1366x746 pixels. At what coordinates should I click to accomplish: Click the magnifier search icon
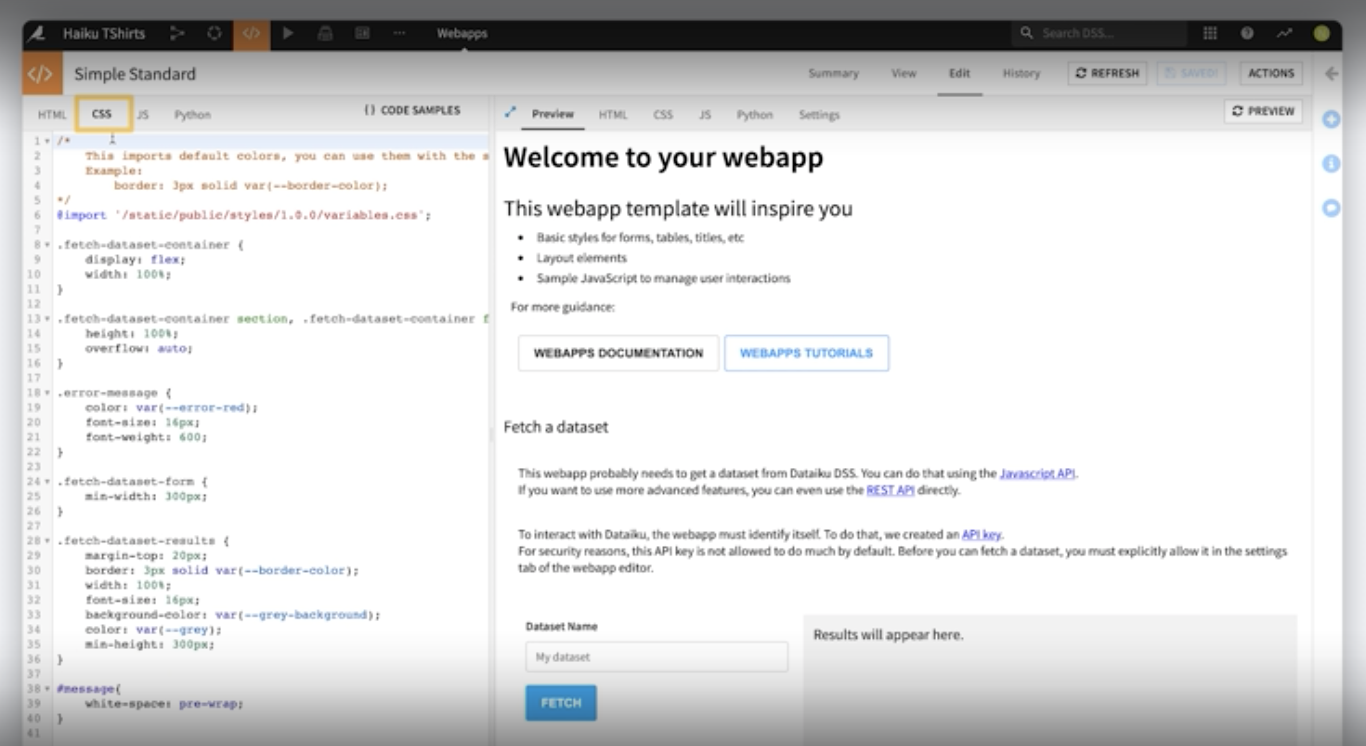tap(1026, 33)
